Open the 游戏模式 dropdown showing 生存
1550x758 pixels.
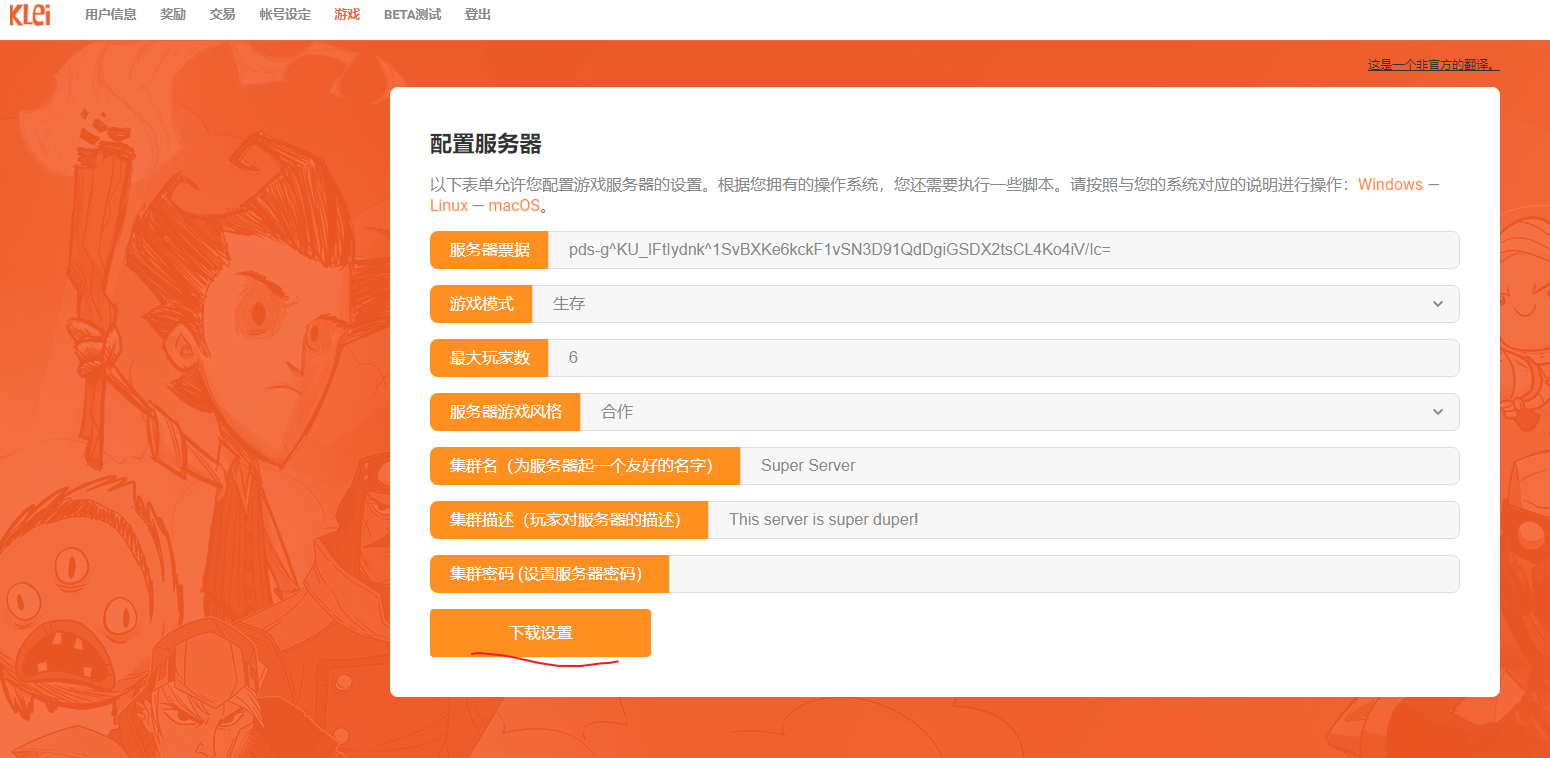tap(996, 304)
